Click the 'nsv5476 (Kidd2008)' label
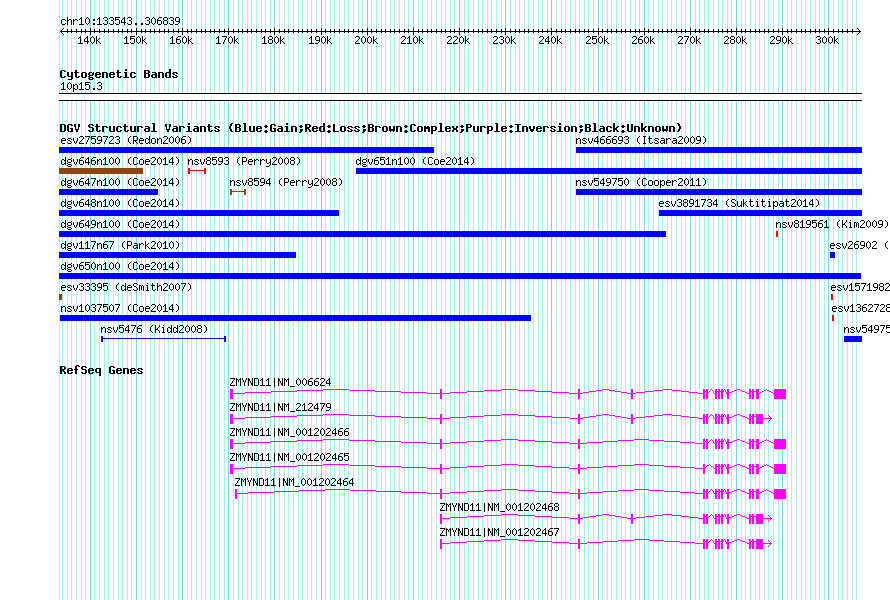 [x=154, y=329]
